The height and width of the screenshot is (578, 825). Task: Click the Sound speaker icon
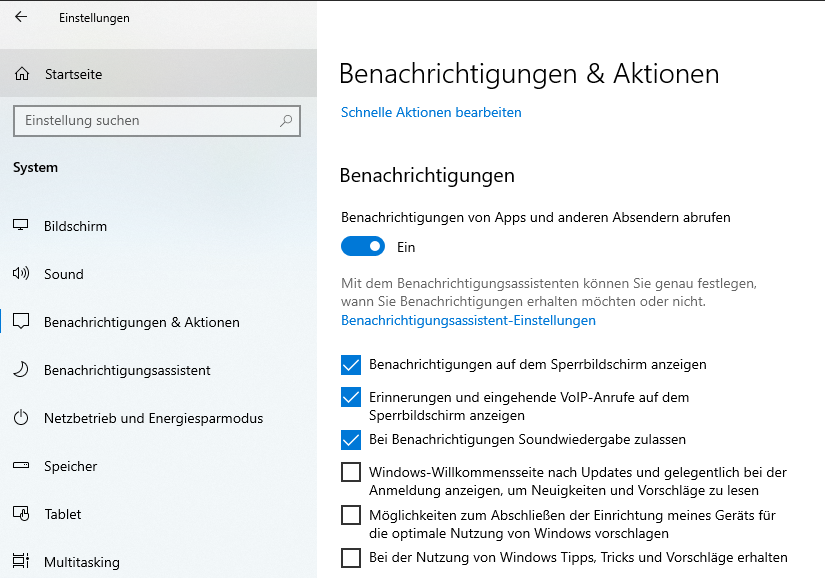[21, 273]
